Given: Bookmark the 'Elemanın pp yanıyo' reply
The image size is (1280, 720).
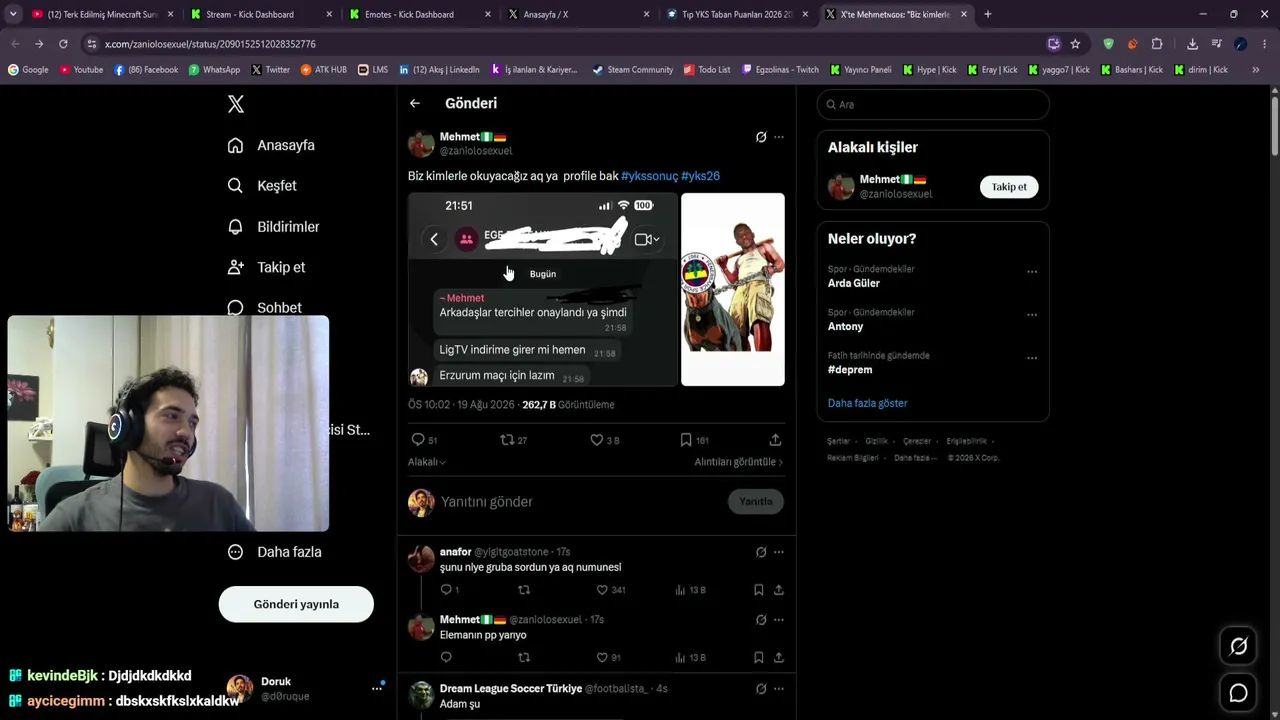Looking at the screenshot, I should pos(759,657).
